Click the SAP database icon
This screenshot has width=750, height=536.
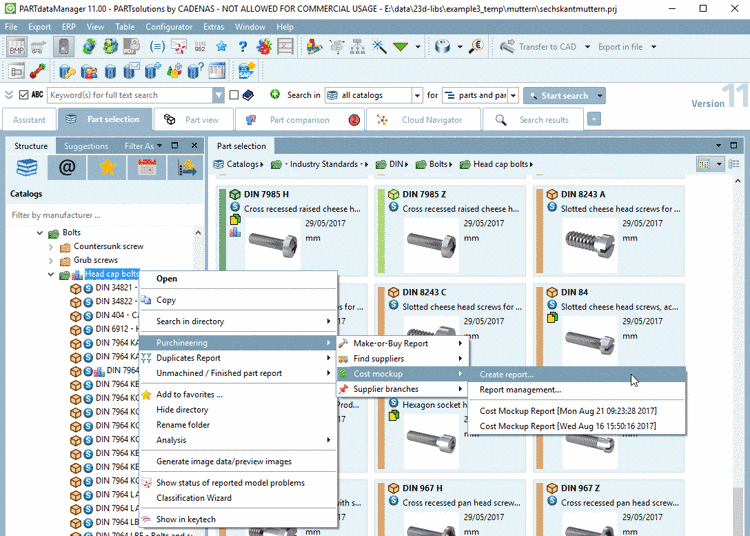[x=247, y=71]
